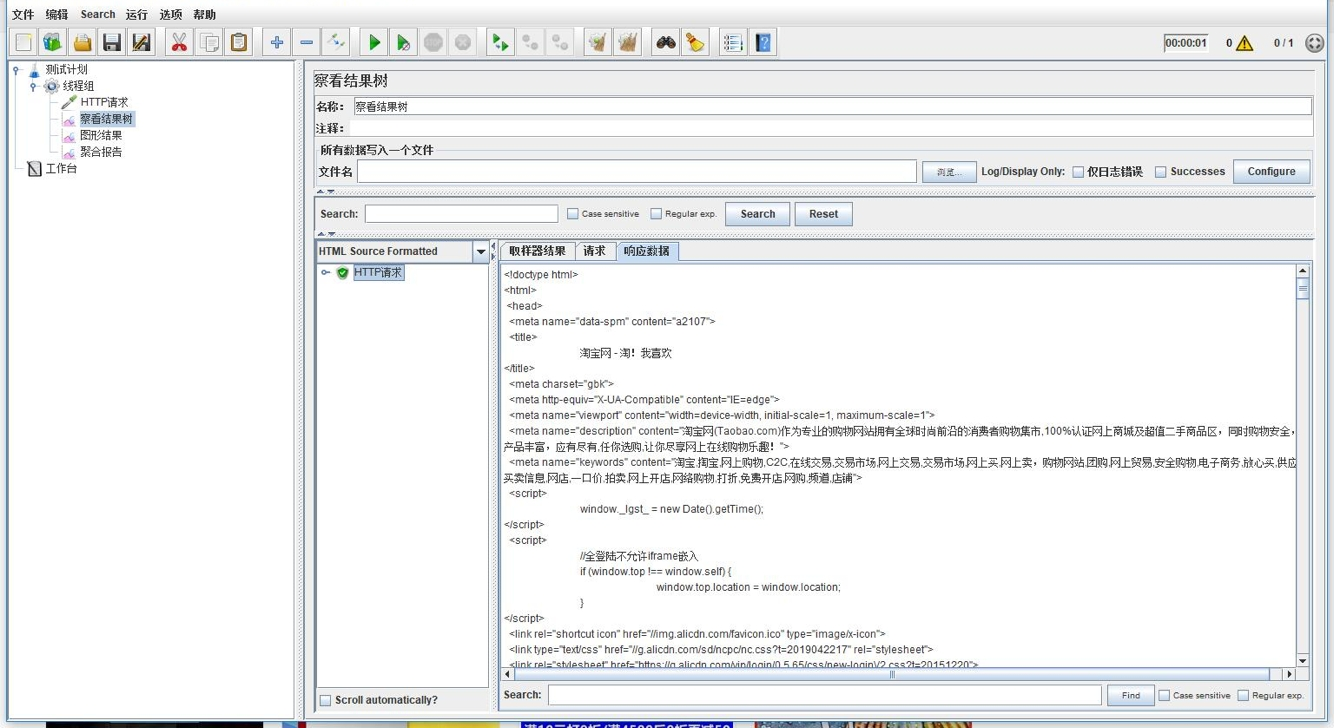This screenshot has width=1334, height=728.
Task: Click the Configure button
Action: pos(1272,172)
